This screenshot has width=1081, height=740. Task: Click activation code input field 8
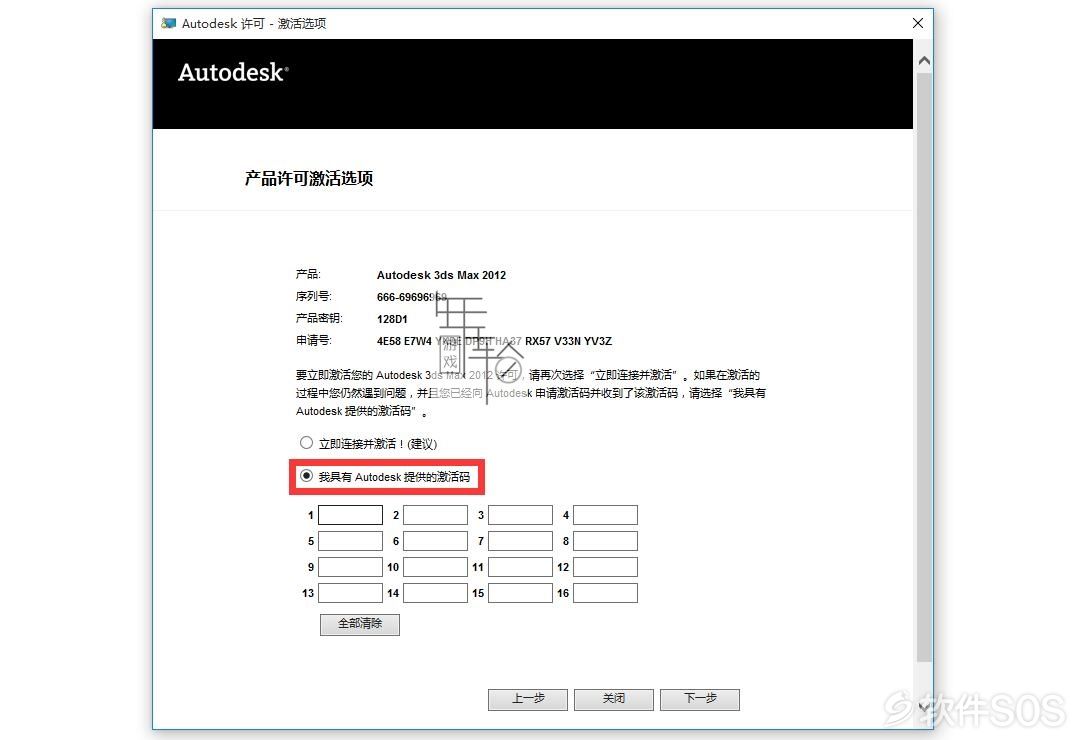pyautogui.click(x=605, y=541)
